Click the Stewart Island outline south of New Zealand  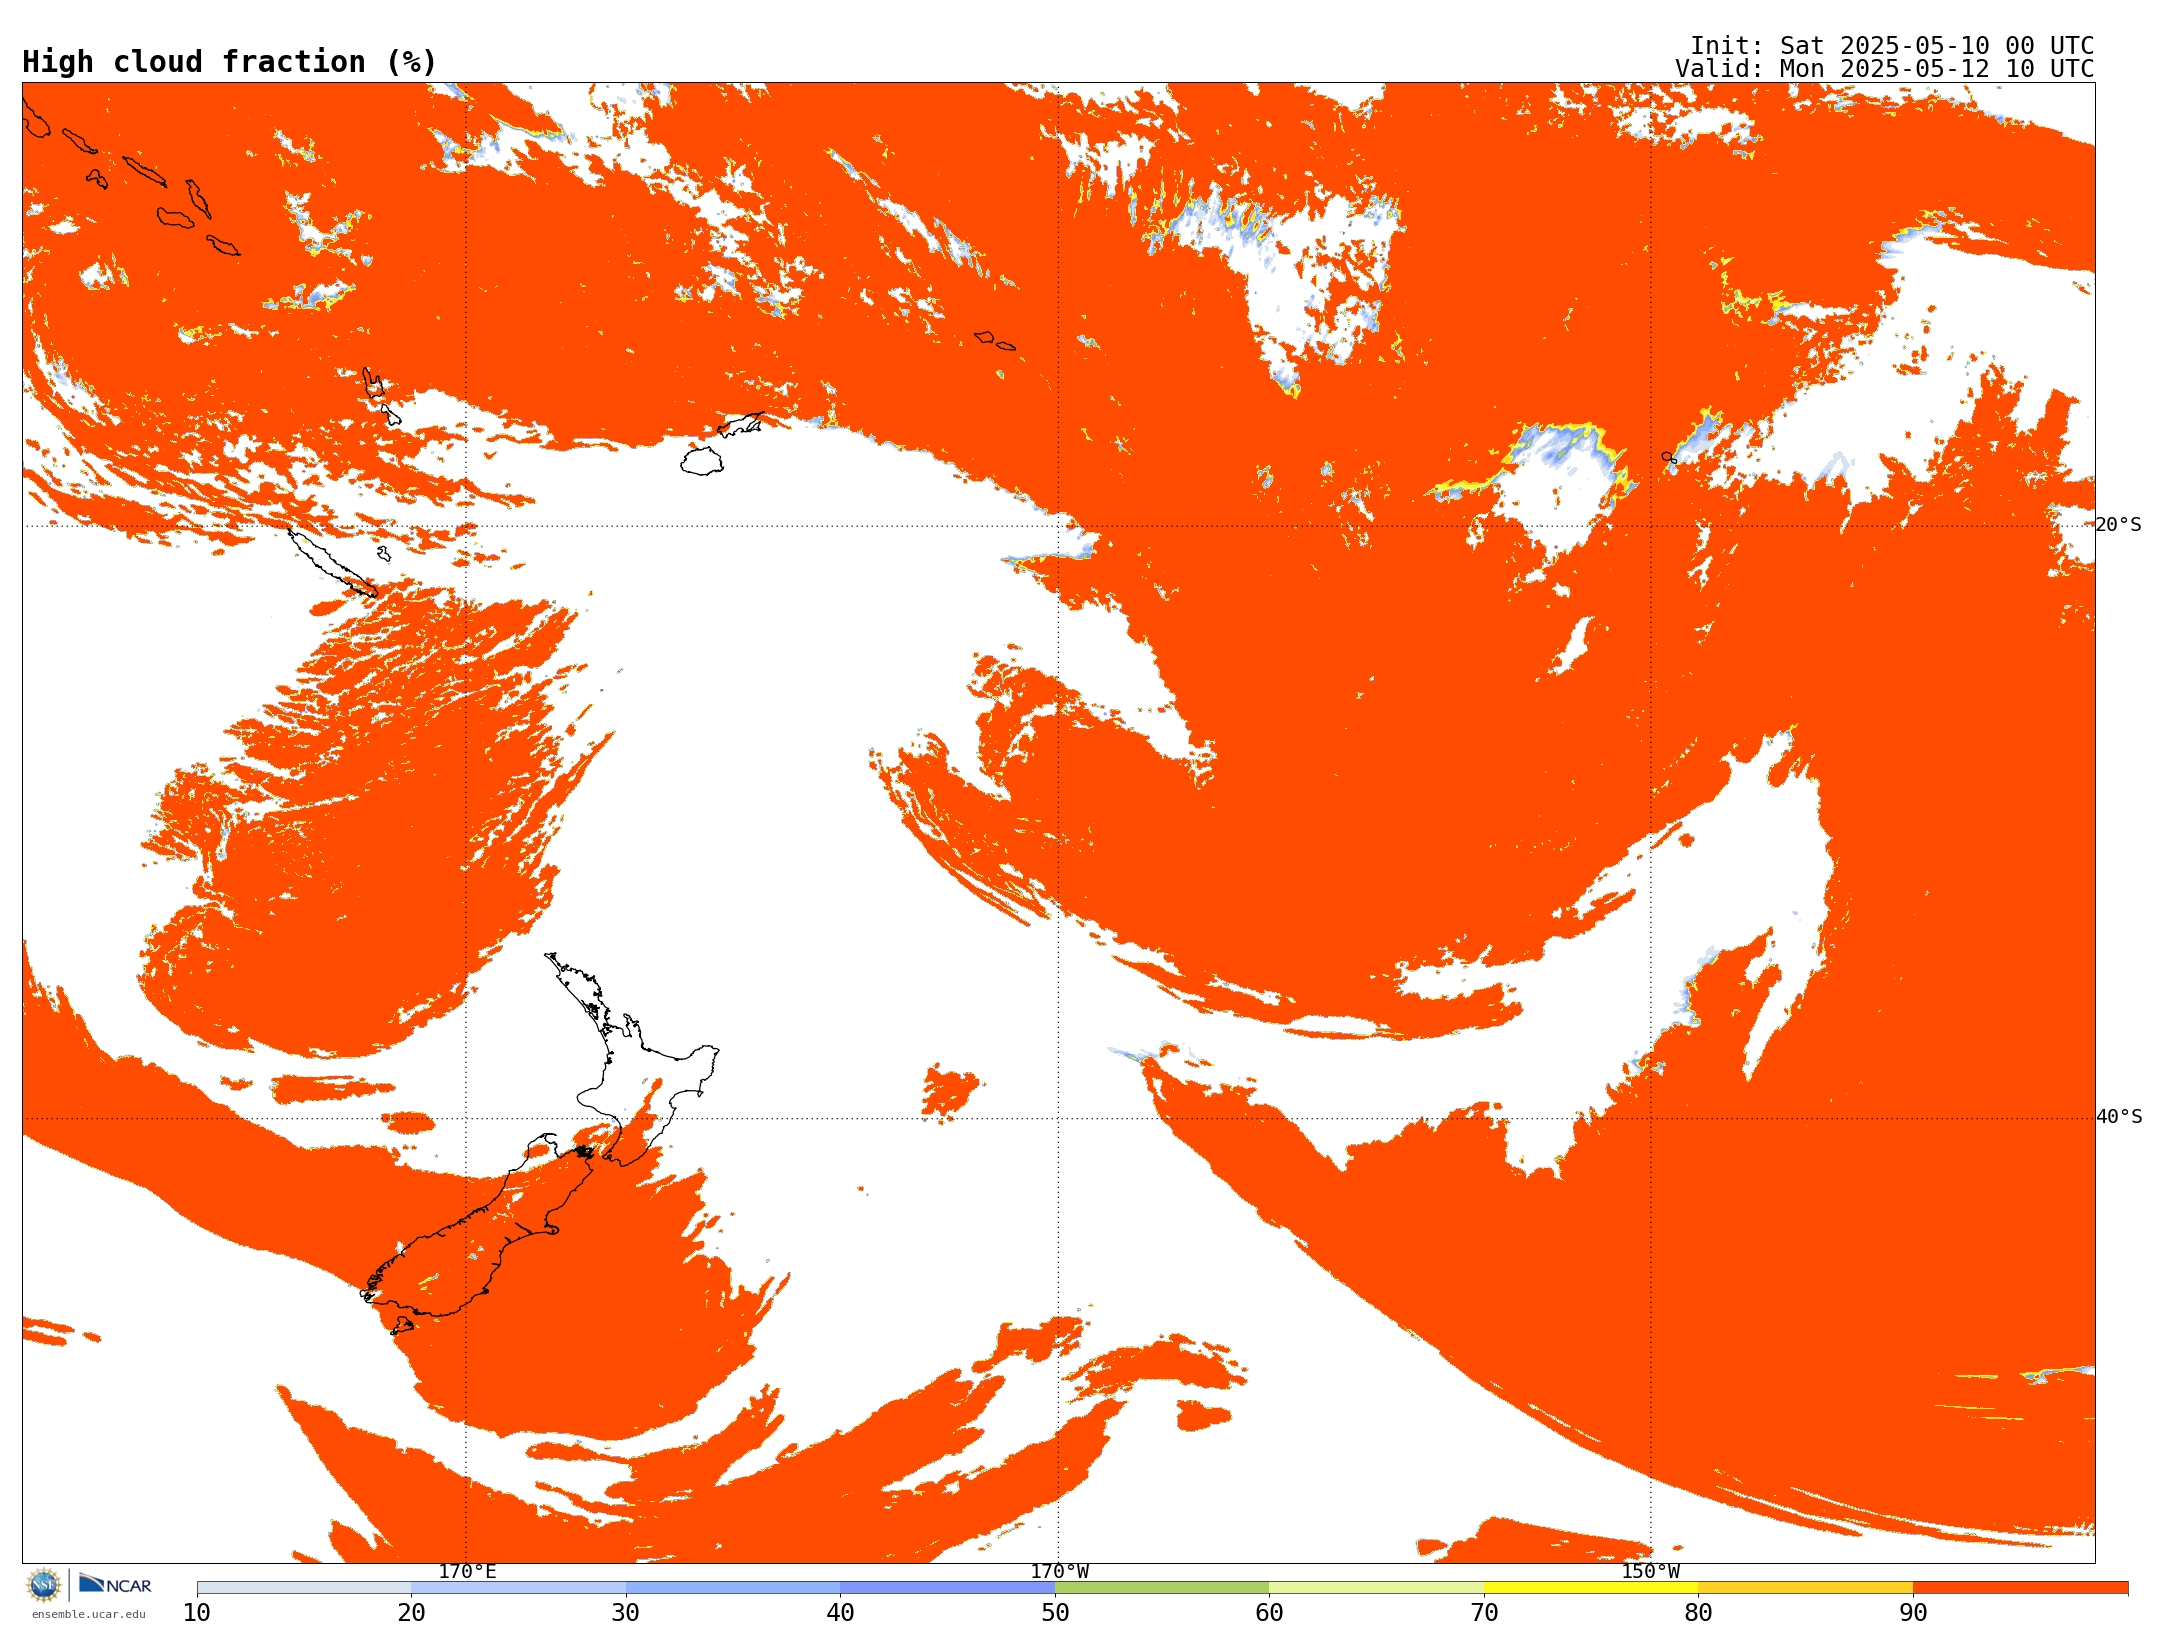(x=402, y=1326)
